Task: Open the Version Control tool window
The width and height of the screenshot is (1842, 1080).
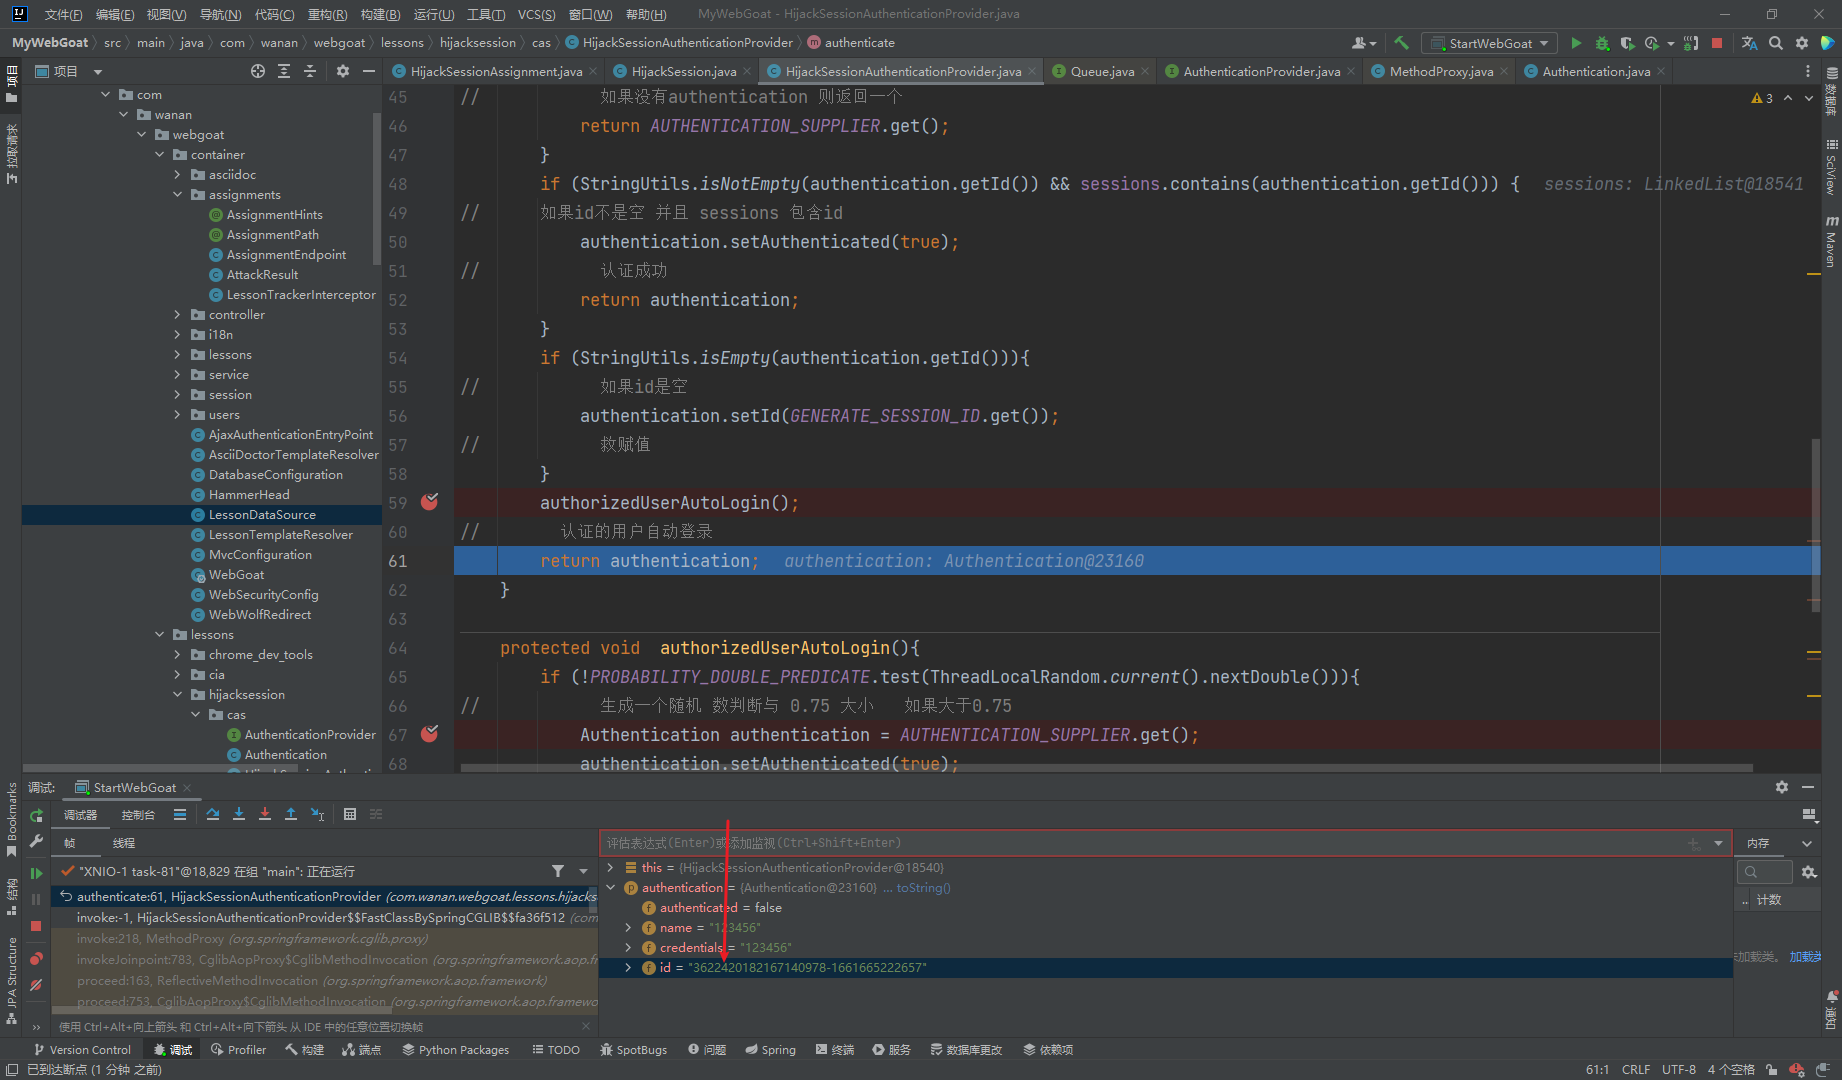Action: coord(82,1049)
